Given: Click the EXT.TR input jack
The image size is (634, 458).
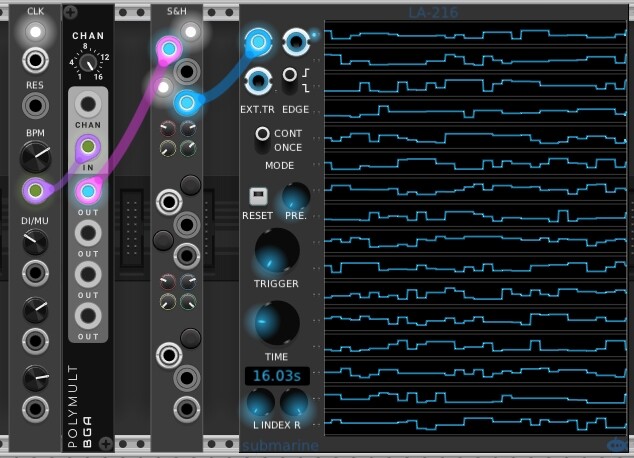Looking at the screenshot, I should tap(259, 78).
